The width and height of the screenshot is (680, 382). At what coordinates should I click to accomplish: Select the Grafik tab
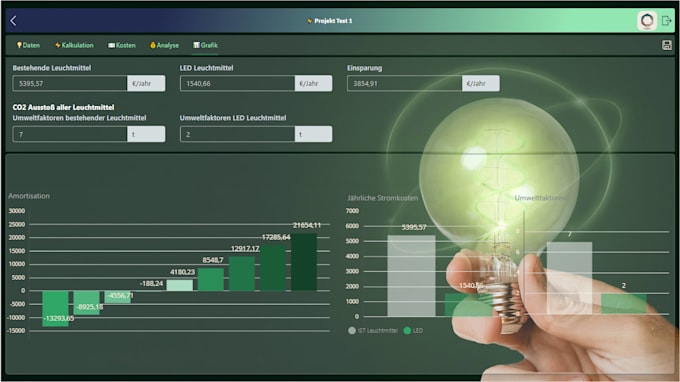pos(206,45)
